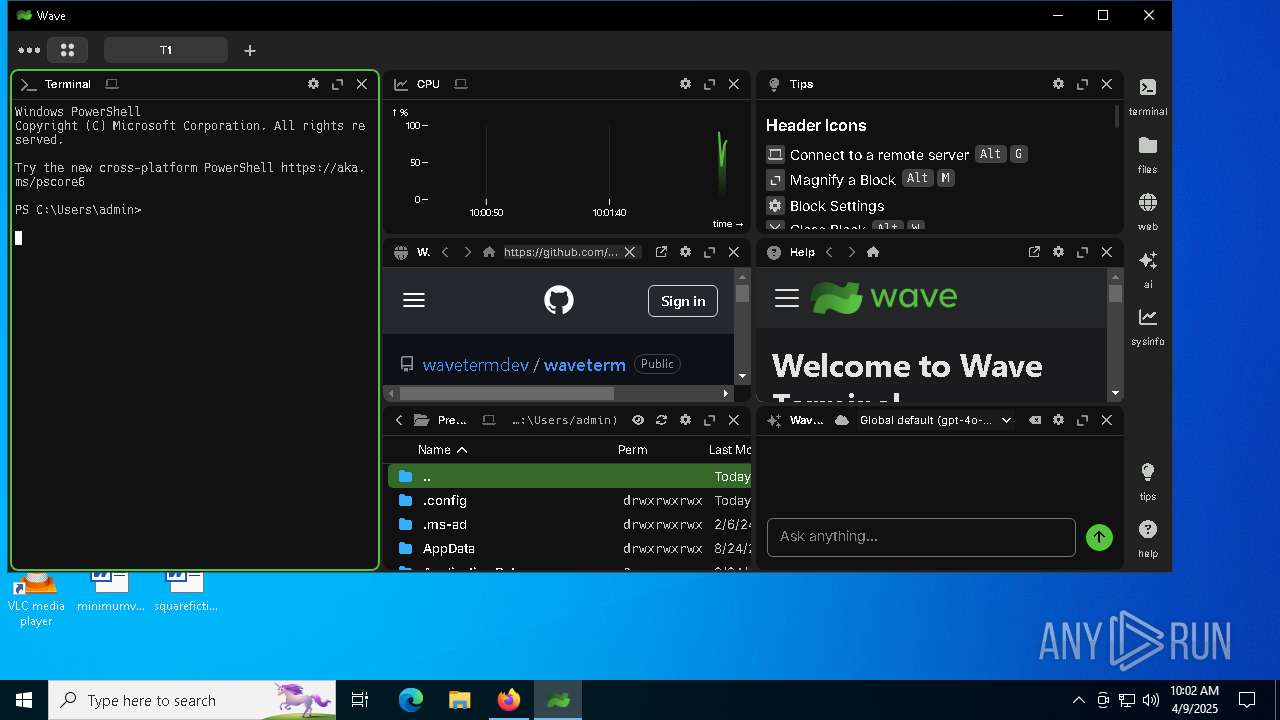This screenshot has width=1280, height=720.
Task: Click the connection icon in Terminal header
Action: click(112, 84)
